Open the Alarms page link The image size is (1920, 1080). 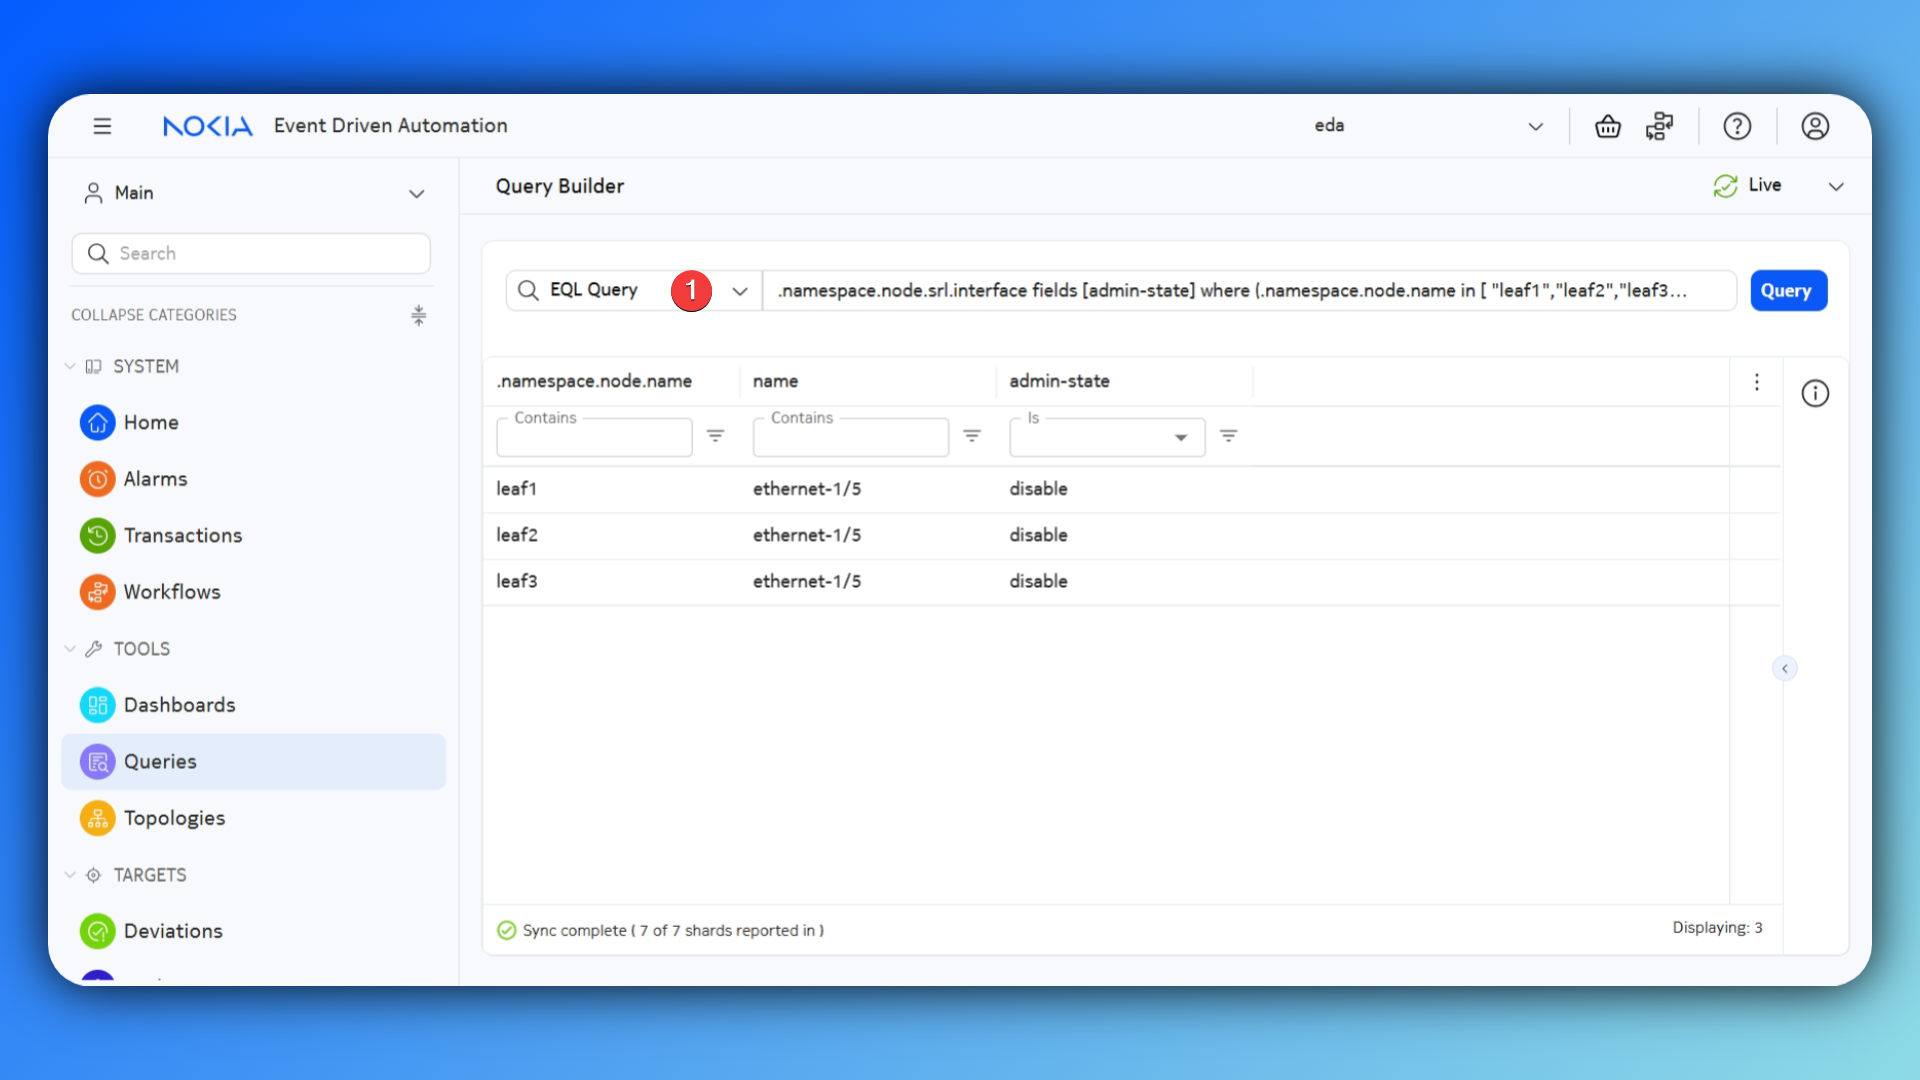155,479
